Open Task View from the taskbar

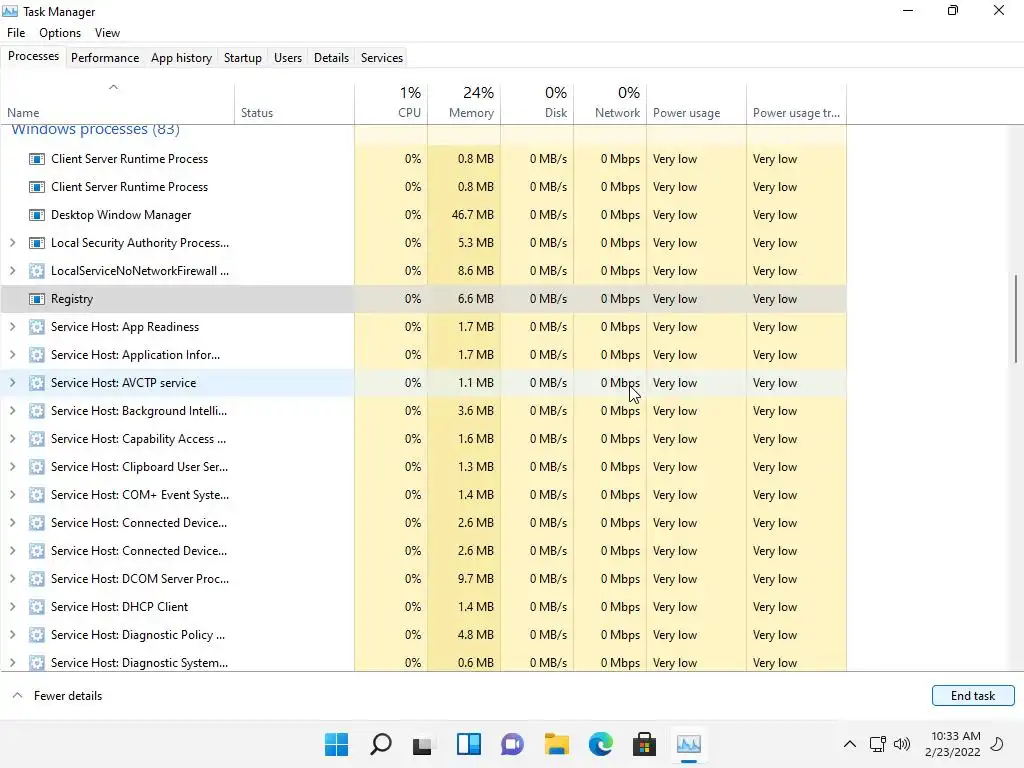423,744
